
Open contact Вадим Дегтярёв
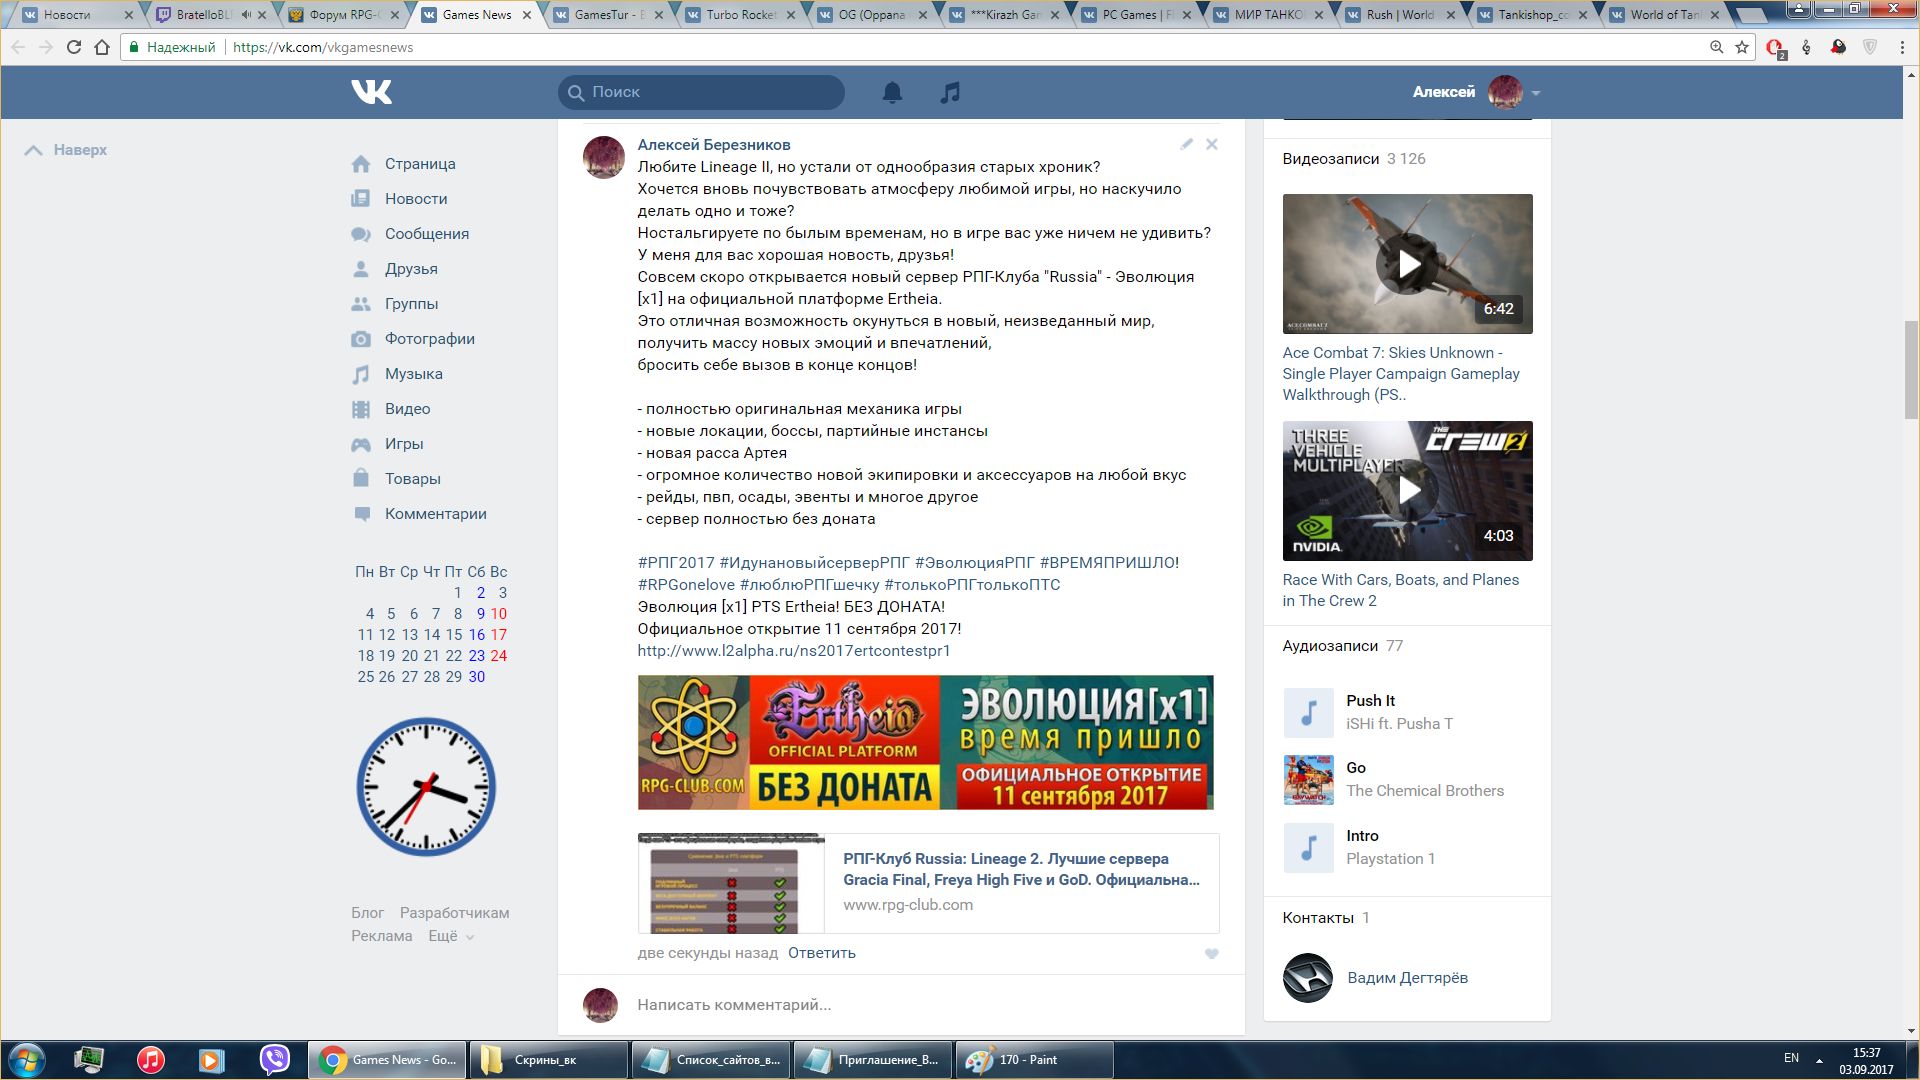pyautogui.click(x=1407, y=978)
